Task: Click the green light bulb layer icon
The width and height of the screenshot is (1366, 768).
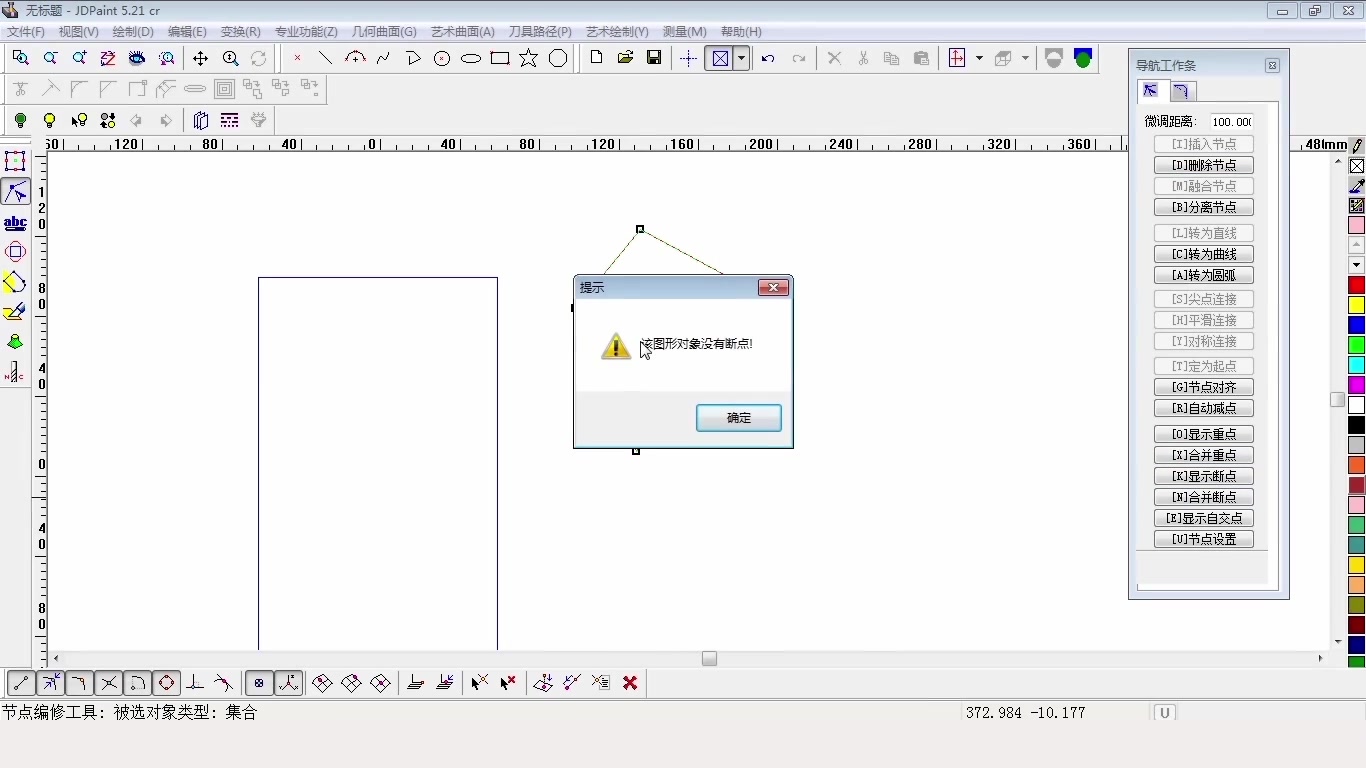Action: pos(20,120)
